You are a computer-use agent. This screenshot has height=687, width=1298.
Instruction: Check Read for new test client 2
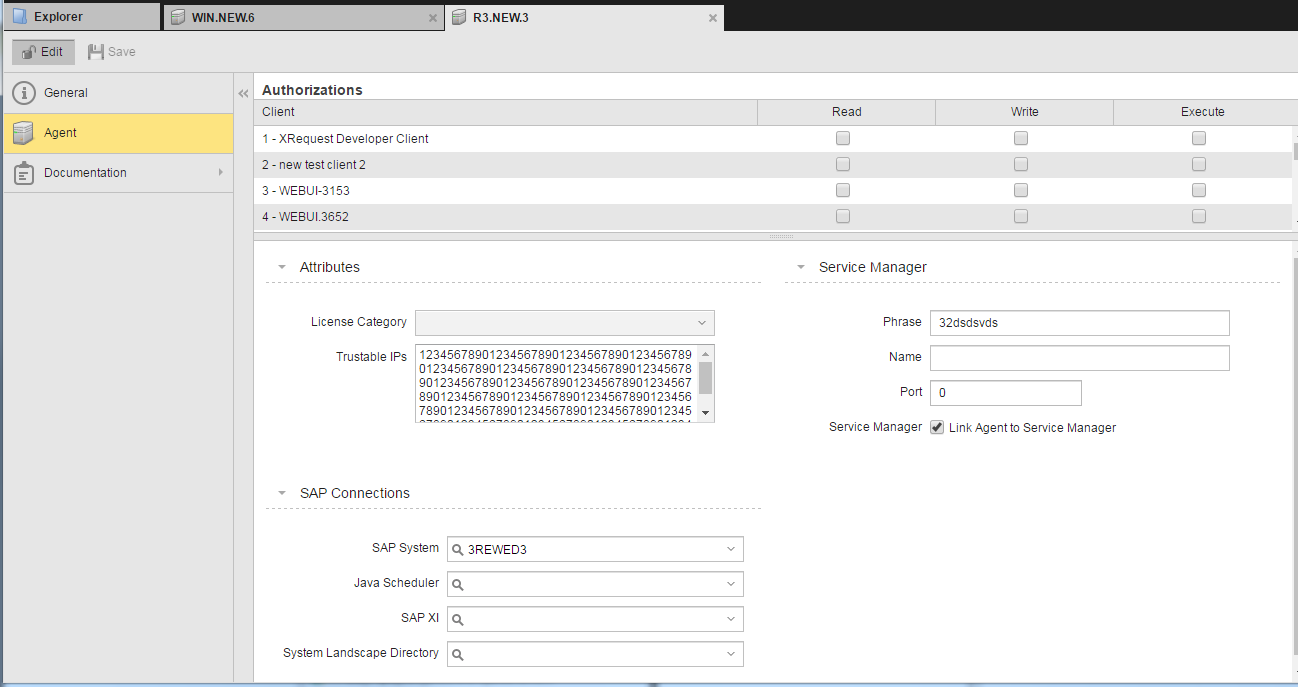843,164
